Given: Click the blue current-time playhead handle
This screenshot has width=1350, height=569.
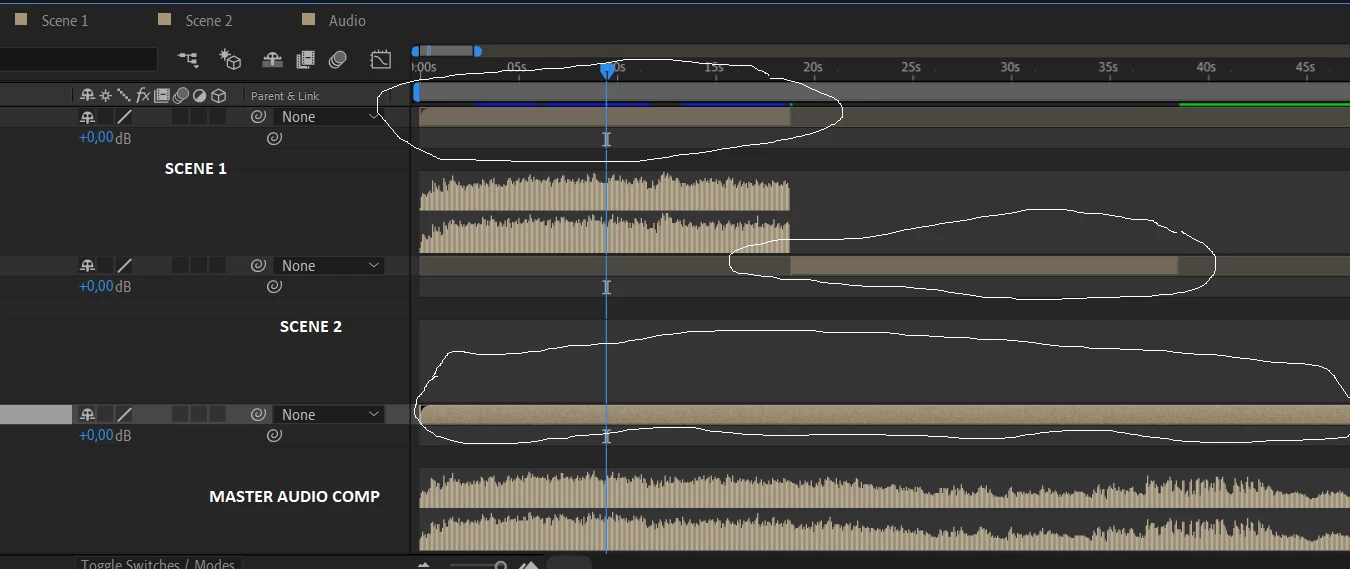Looking at the screenshot, I should [607, 70].
